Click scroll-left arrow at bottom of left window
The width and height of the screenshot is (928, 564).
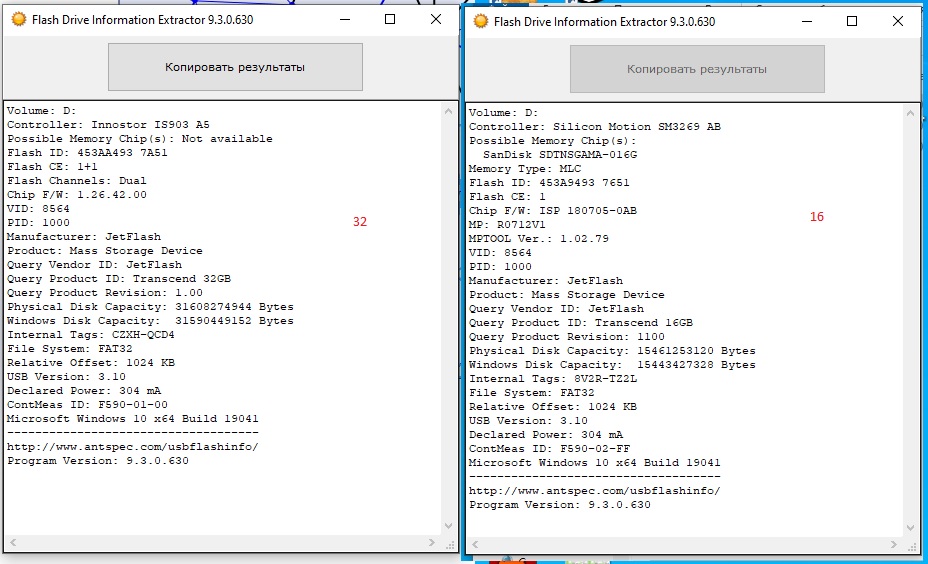13,542
